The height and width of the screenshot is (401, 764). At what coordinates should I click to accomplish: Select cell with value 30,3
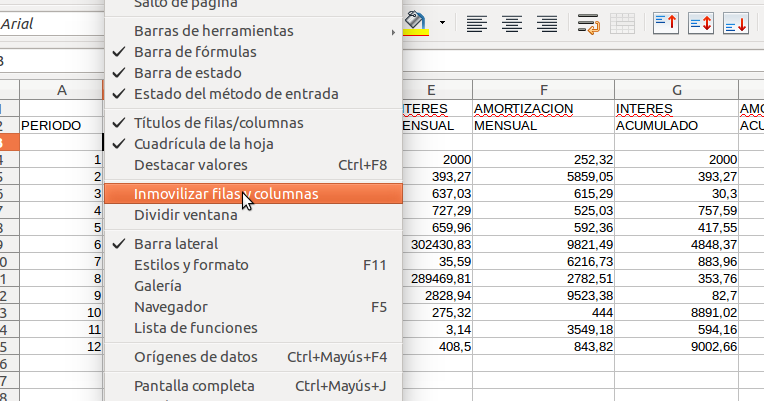tap(677, 193)
